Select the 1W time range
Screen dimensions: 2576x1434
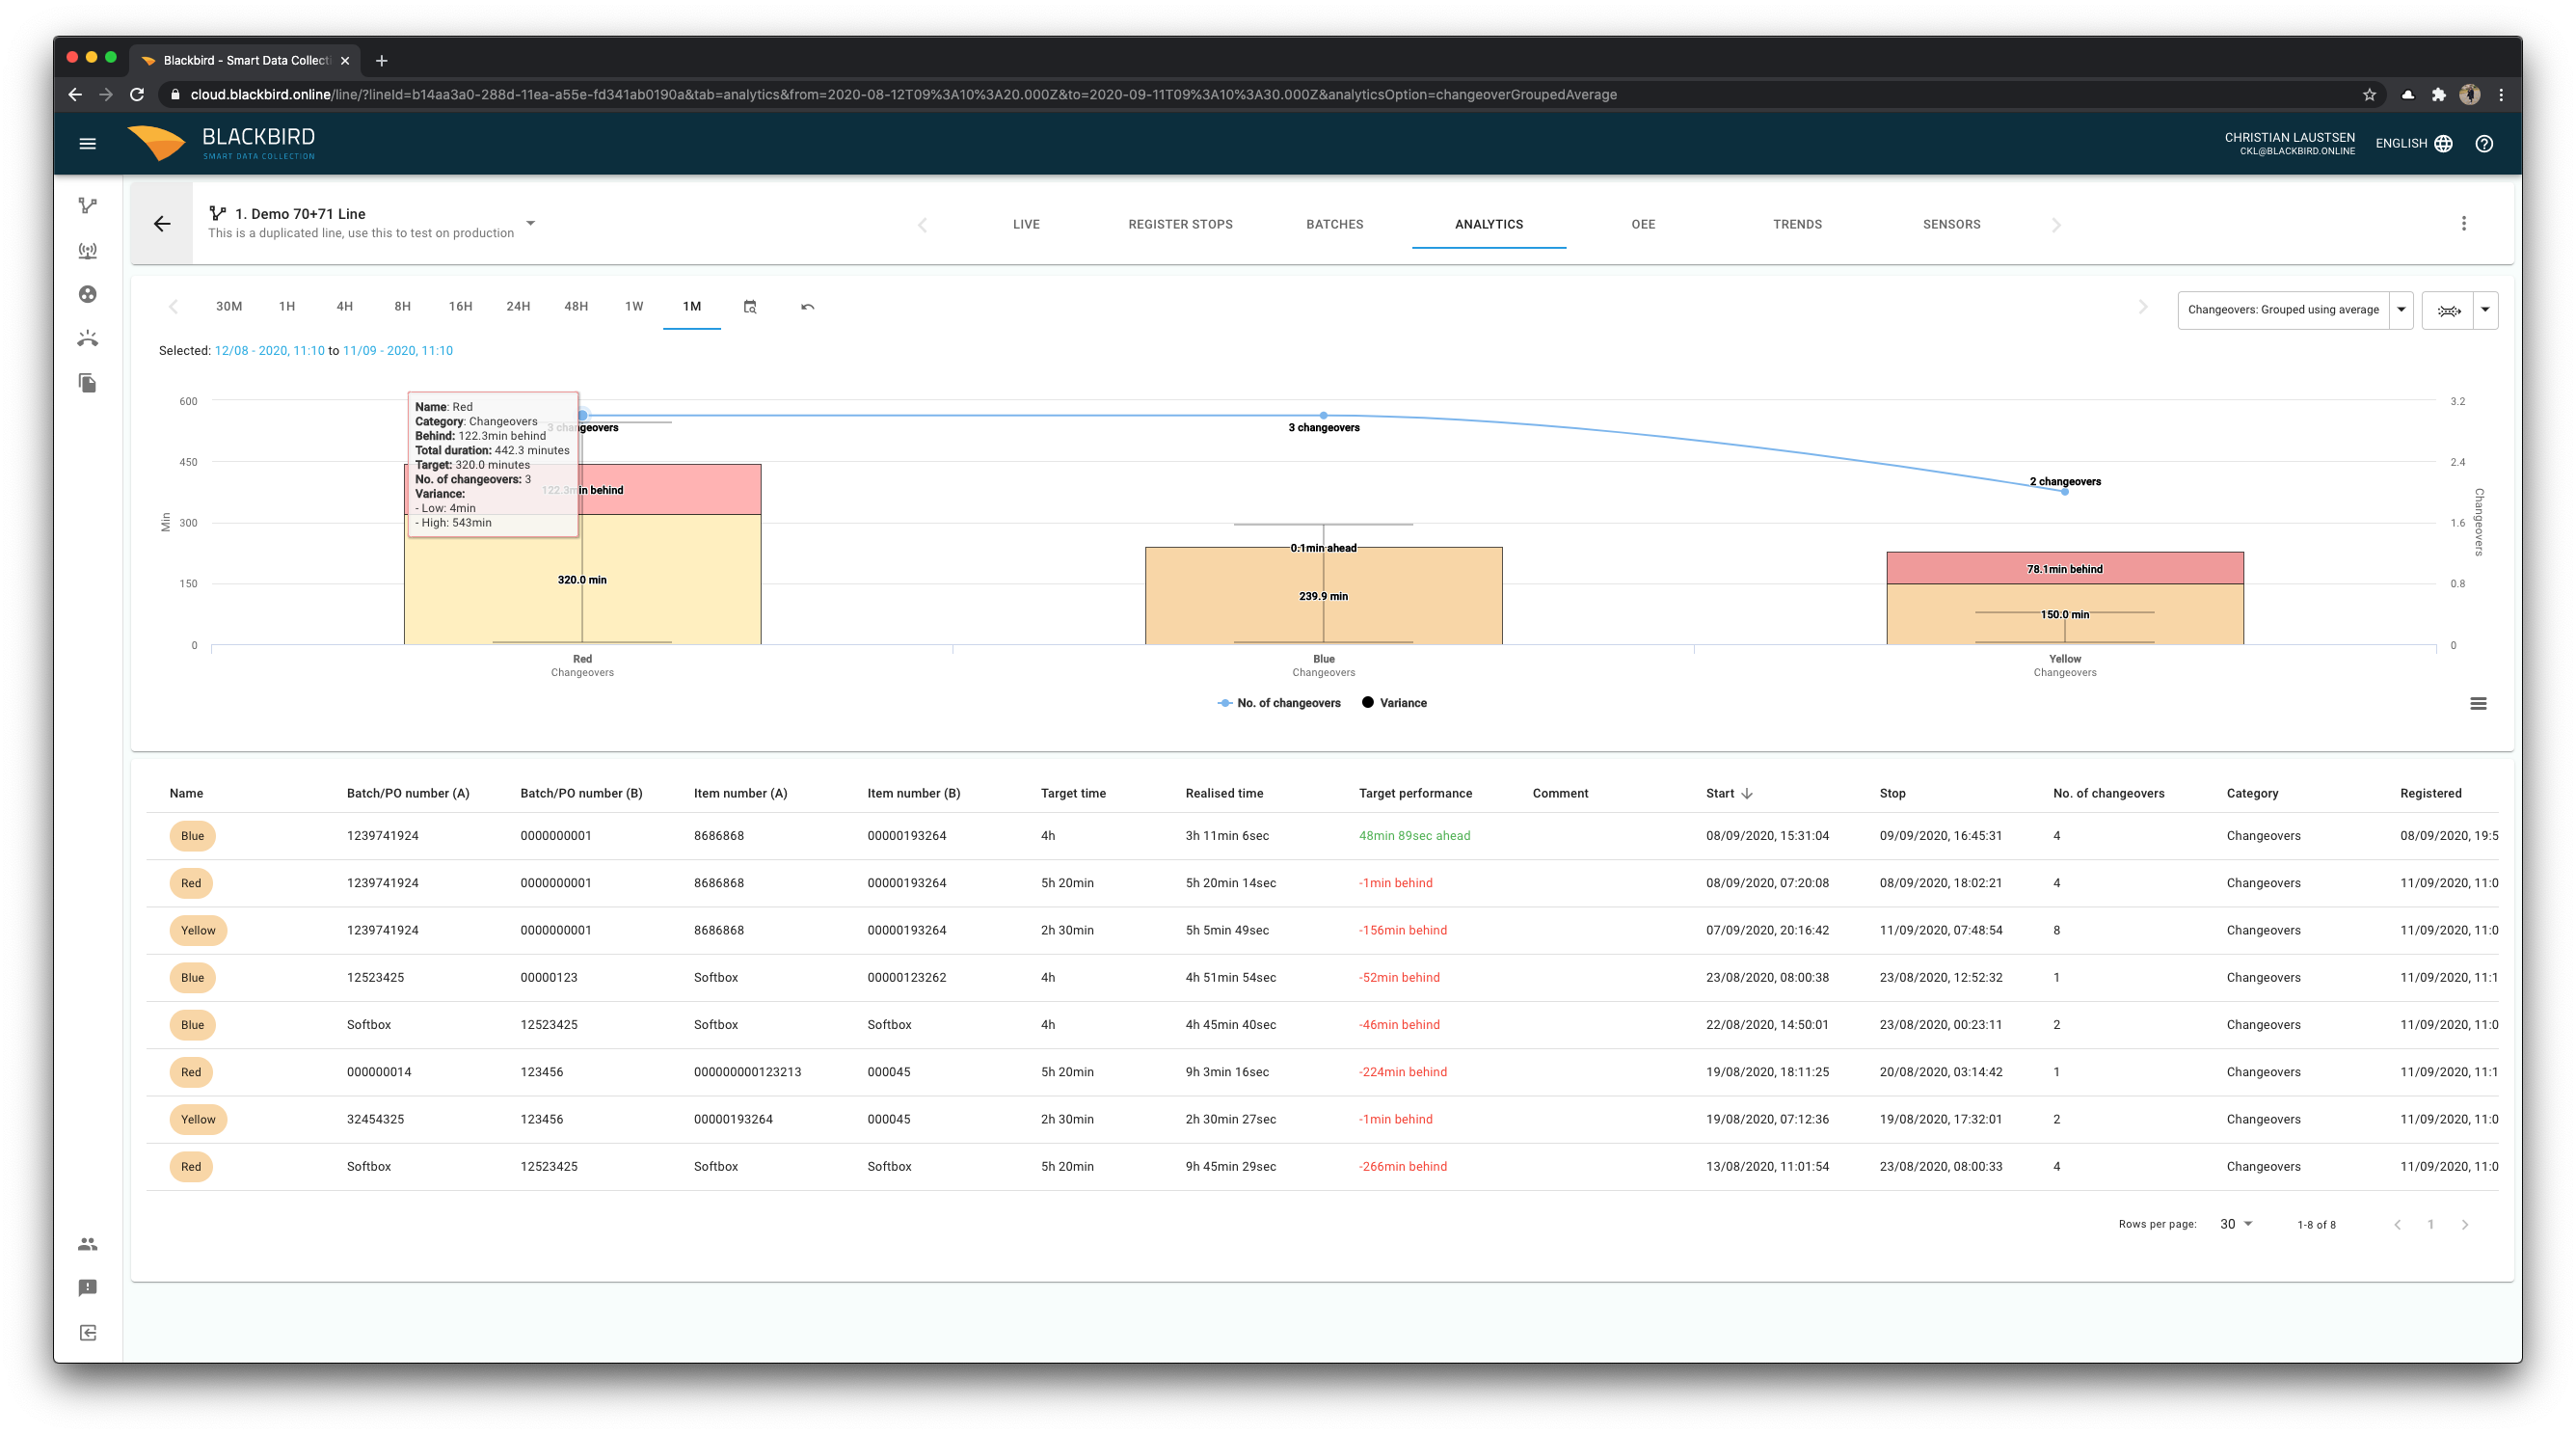[634, 307]
